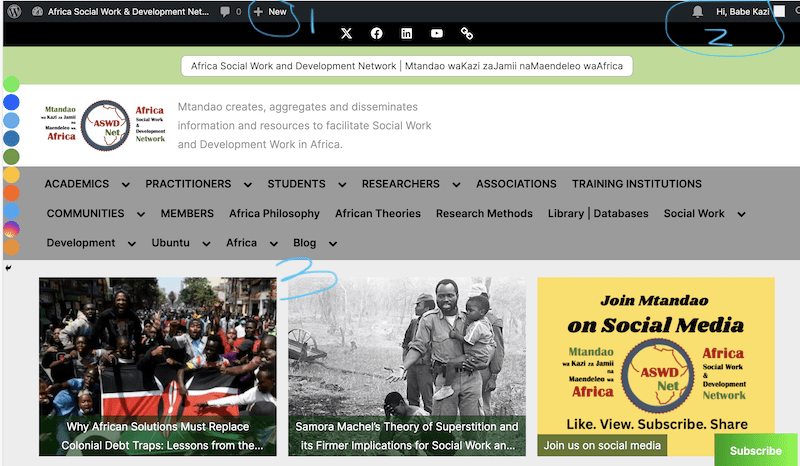Viewport: 800px width, 466px height.
Task: Open the Research Methods menu item
Action: tap(484, 213)
